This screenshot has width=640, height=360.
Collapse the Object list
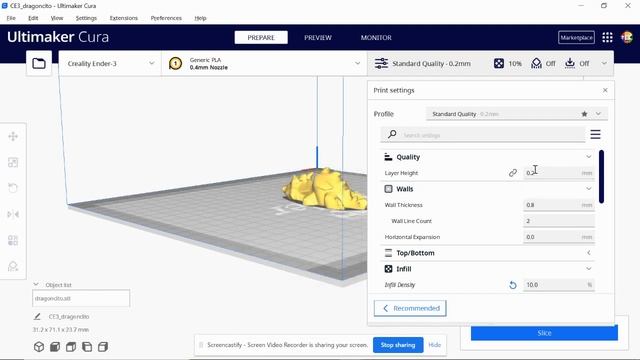pos(36,284)
